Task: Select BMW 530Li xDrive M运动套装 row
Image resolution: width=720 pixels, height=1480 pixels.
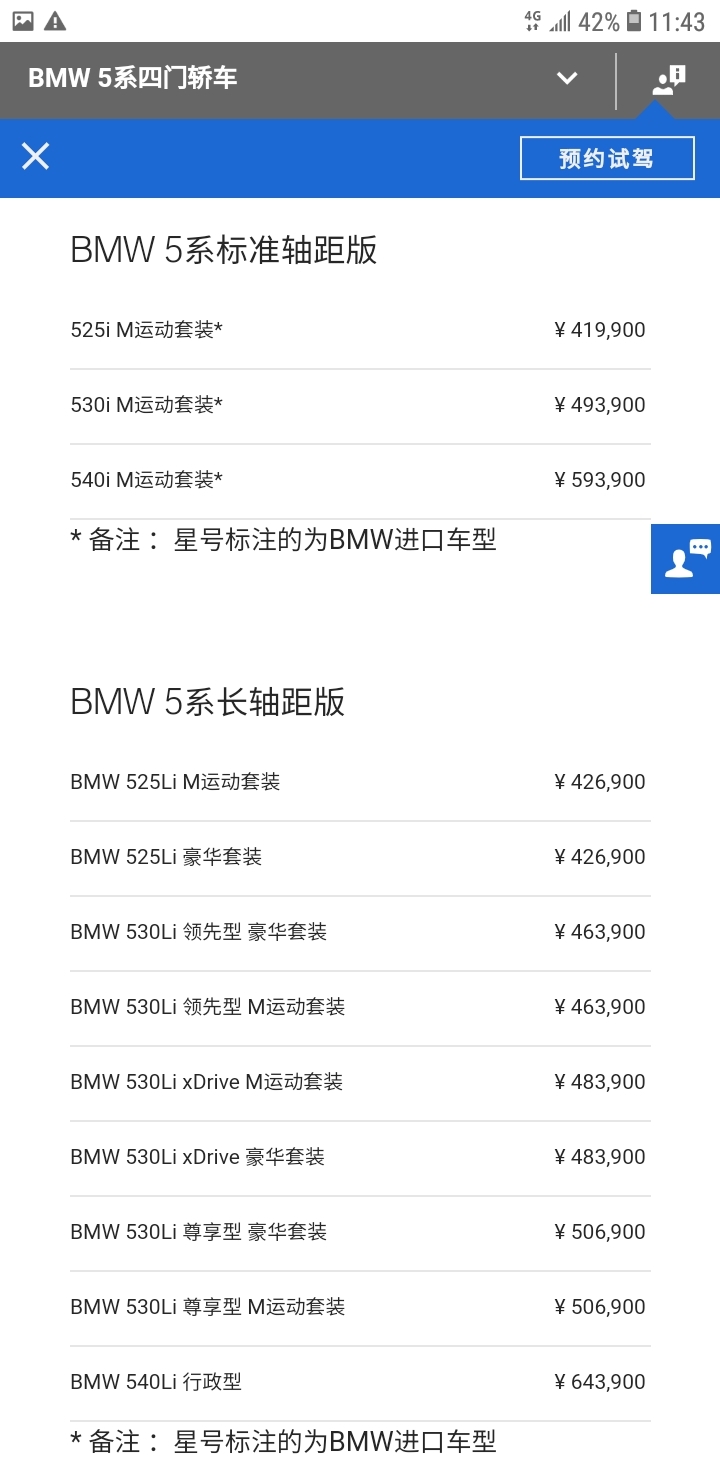Action: pos(360,1083)
